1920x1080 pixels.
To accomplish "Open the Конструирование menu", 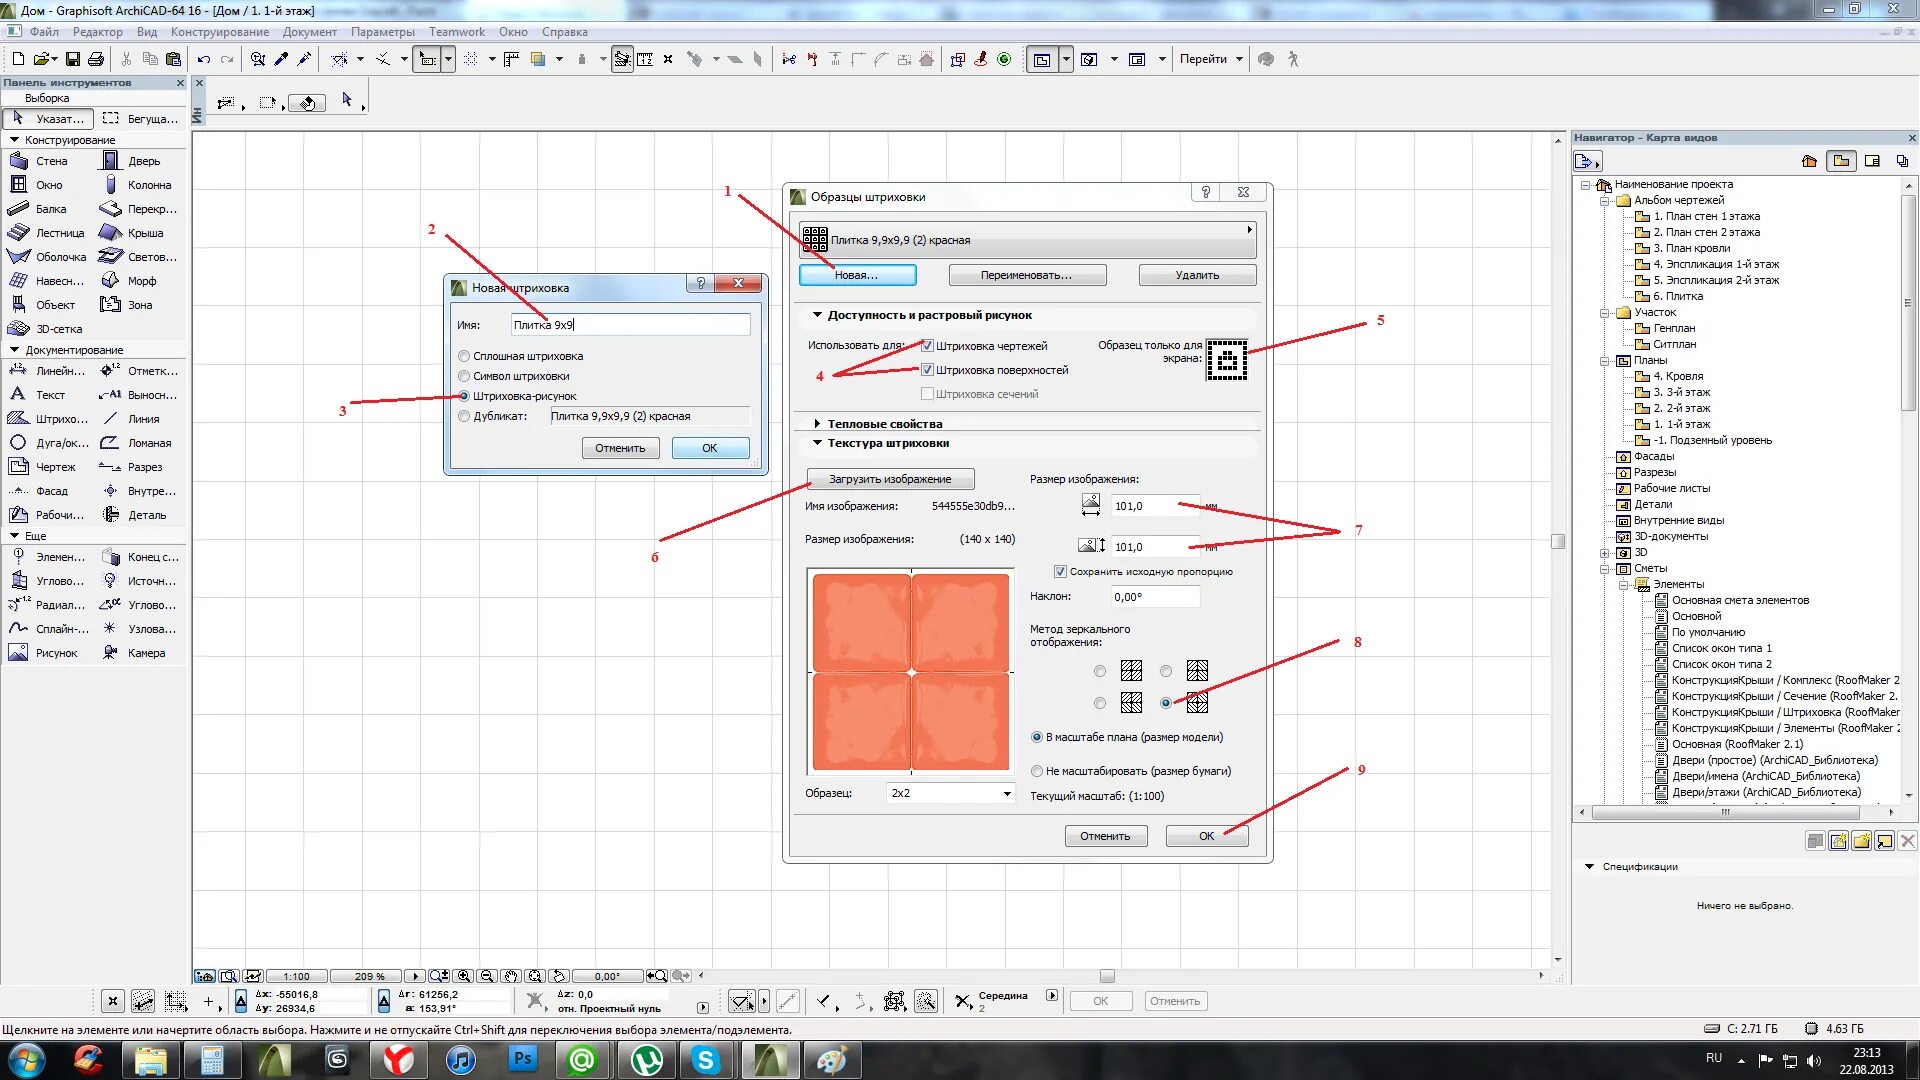I will pos(219,32).
